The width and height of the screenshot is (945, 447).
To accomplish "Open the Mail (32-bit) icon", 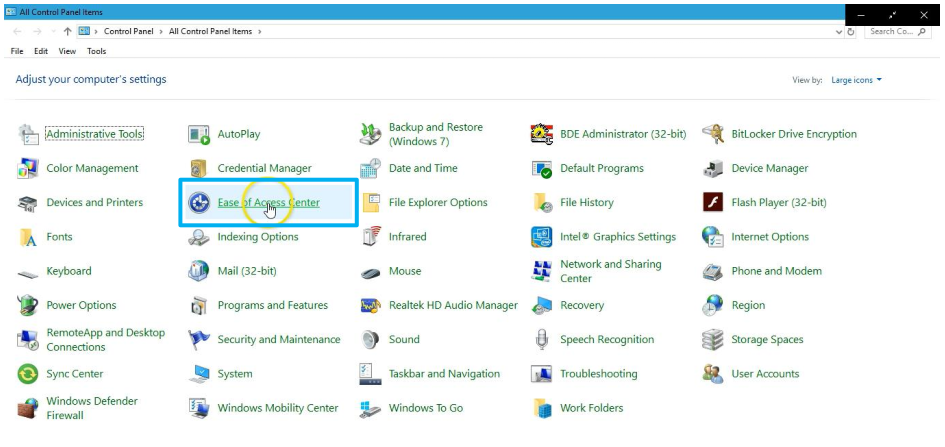I will click(199, 272).
